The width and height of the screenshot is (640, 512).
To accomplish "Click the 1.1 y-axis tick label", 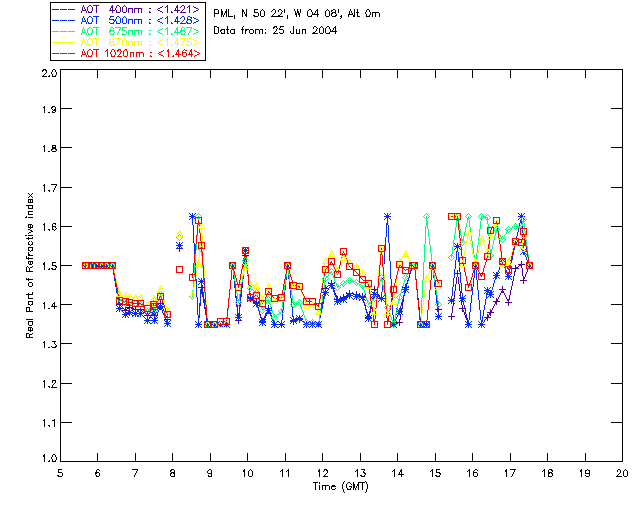I will click(x=49, y=423).
